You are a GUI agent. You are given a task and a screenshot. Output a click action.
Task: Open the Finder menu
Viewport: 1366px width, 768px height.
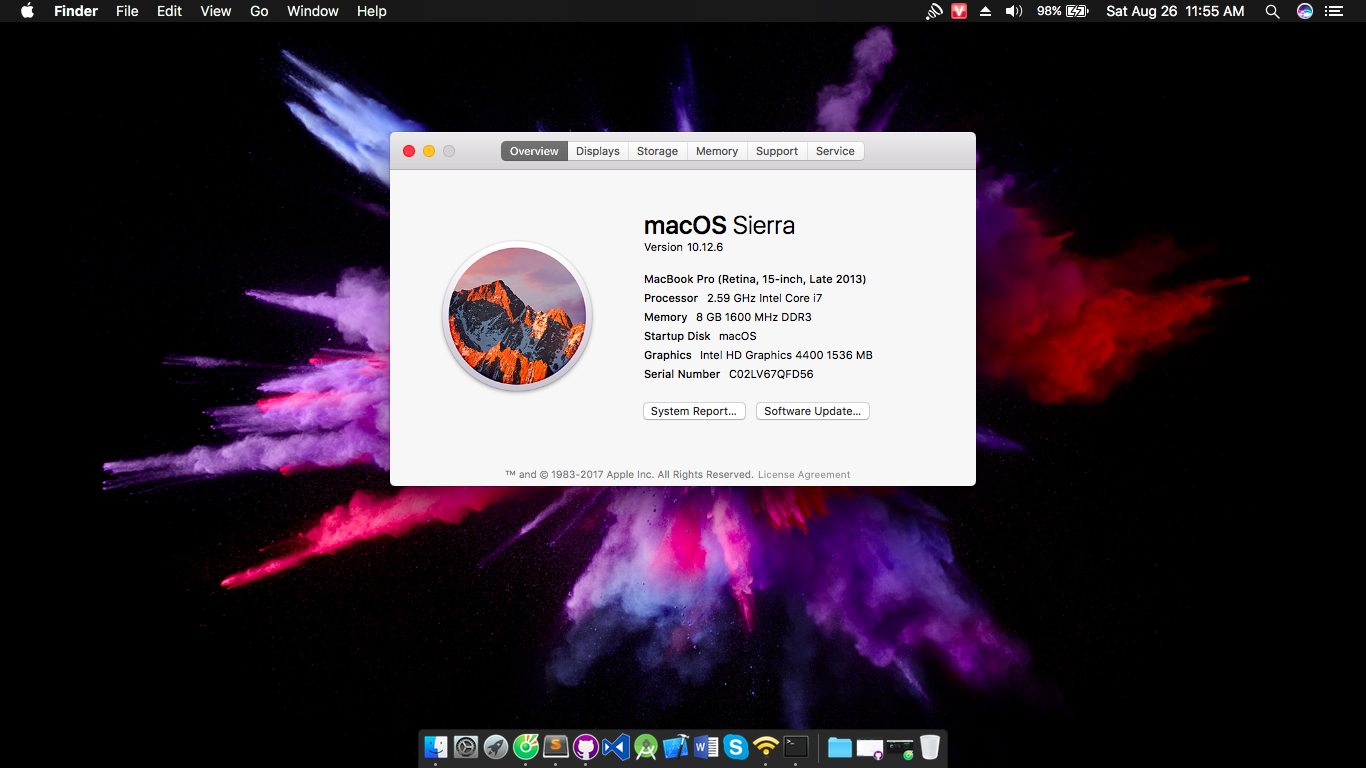pos(76,11)
